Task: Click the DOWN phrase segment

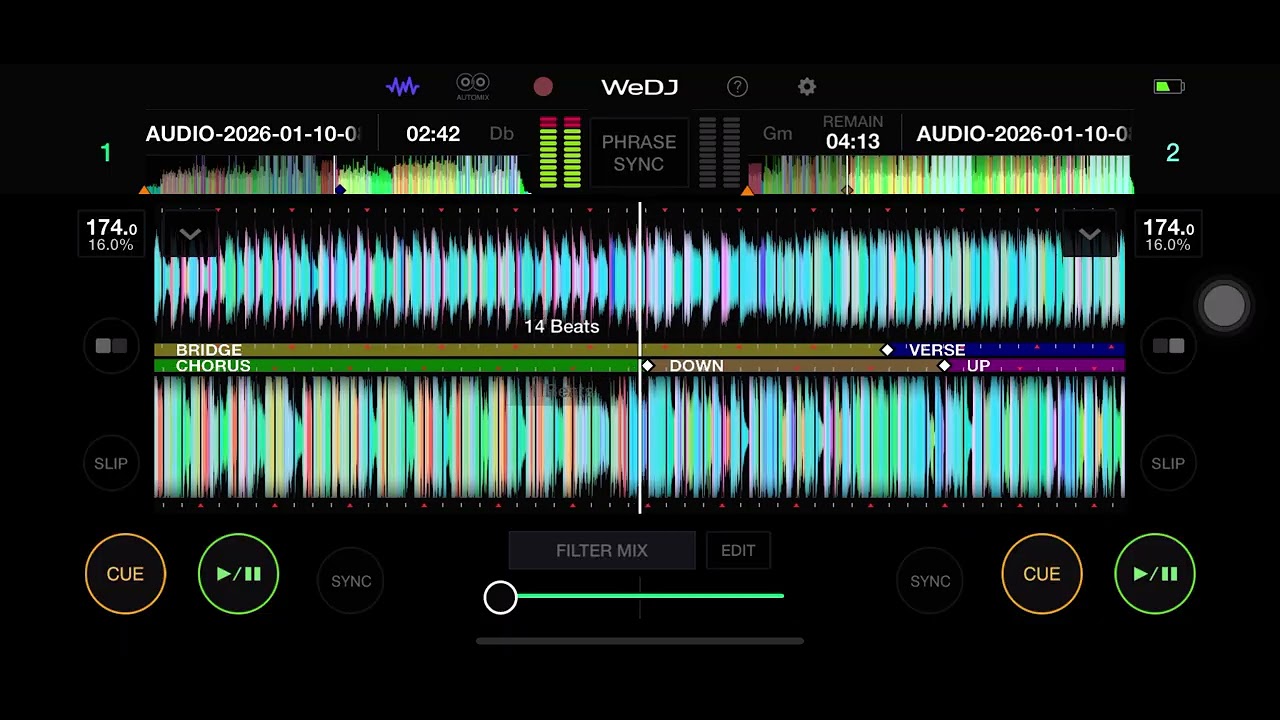Action: coord(795,366)
